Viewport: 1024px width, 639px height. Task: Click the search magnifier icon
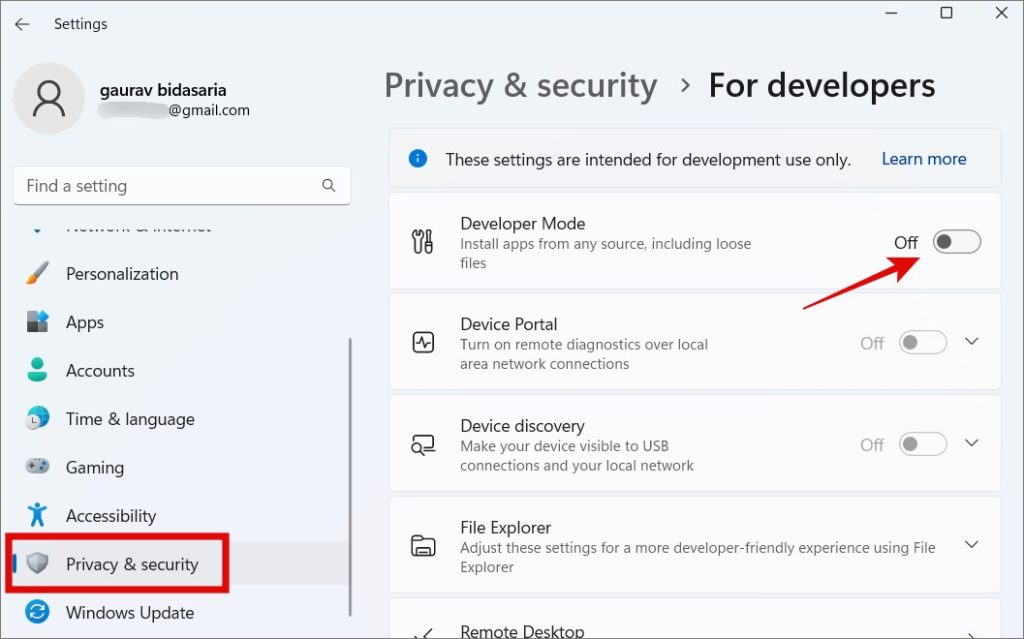tap(328, 186)
